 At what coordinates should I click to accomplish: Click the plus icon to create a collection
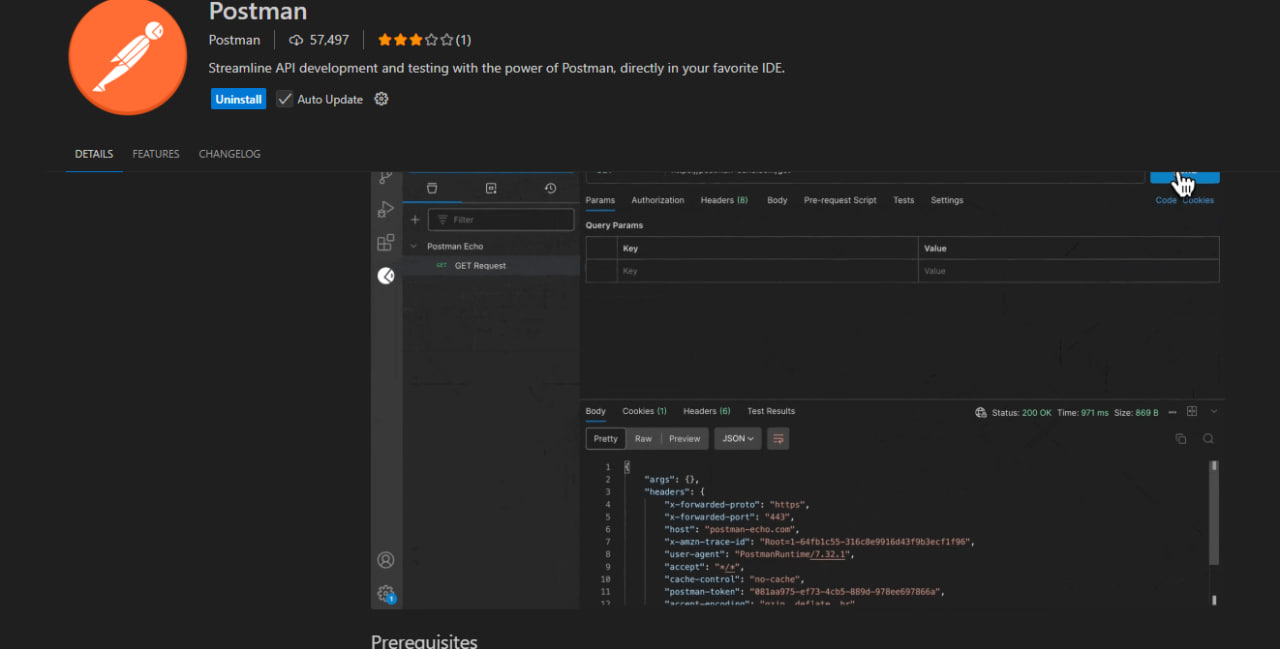pyautogui.click(x=415, y=220)
